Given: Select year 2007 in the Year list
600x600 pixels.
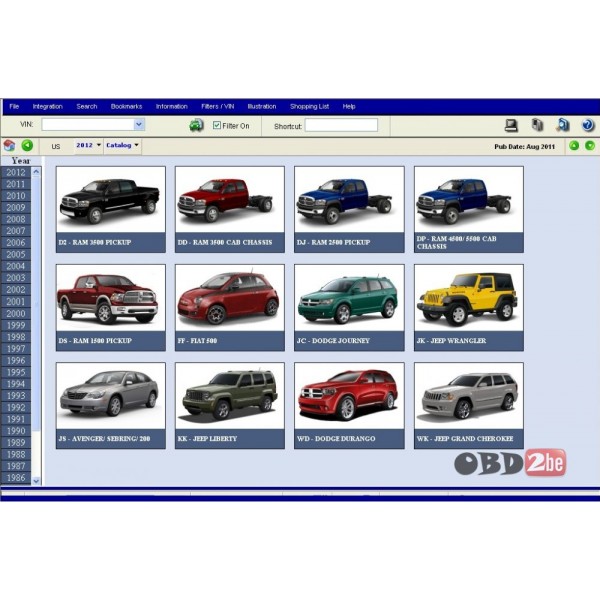Looking at the screenshot, I should pos(16,231).
